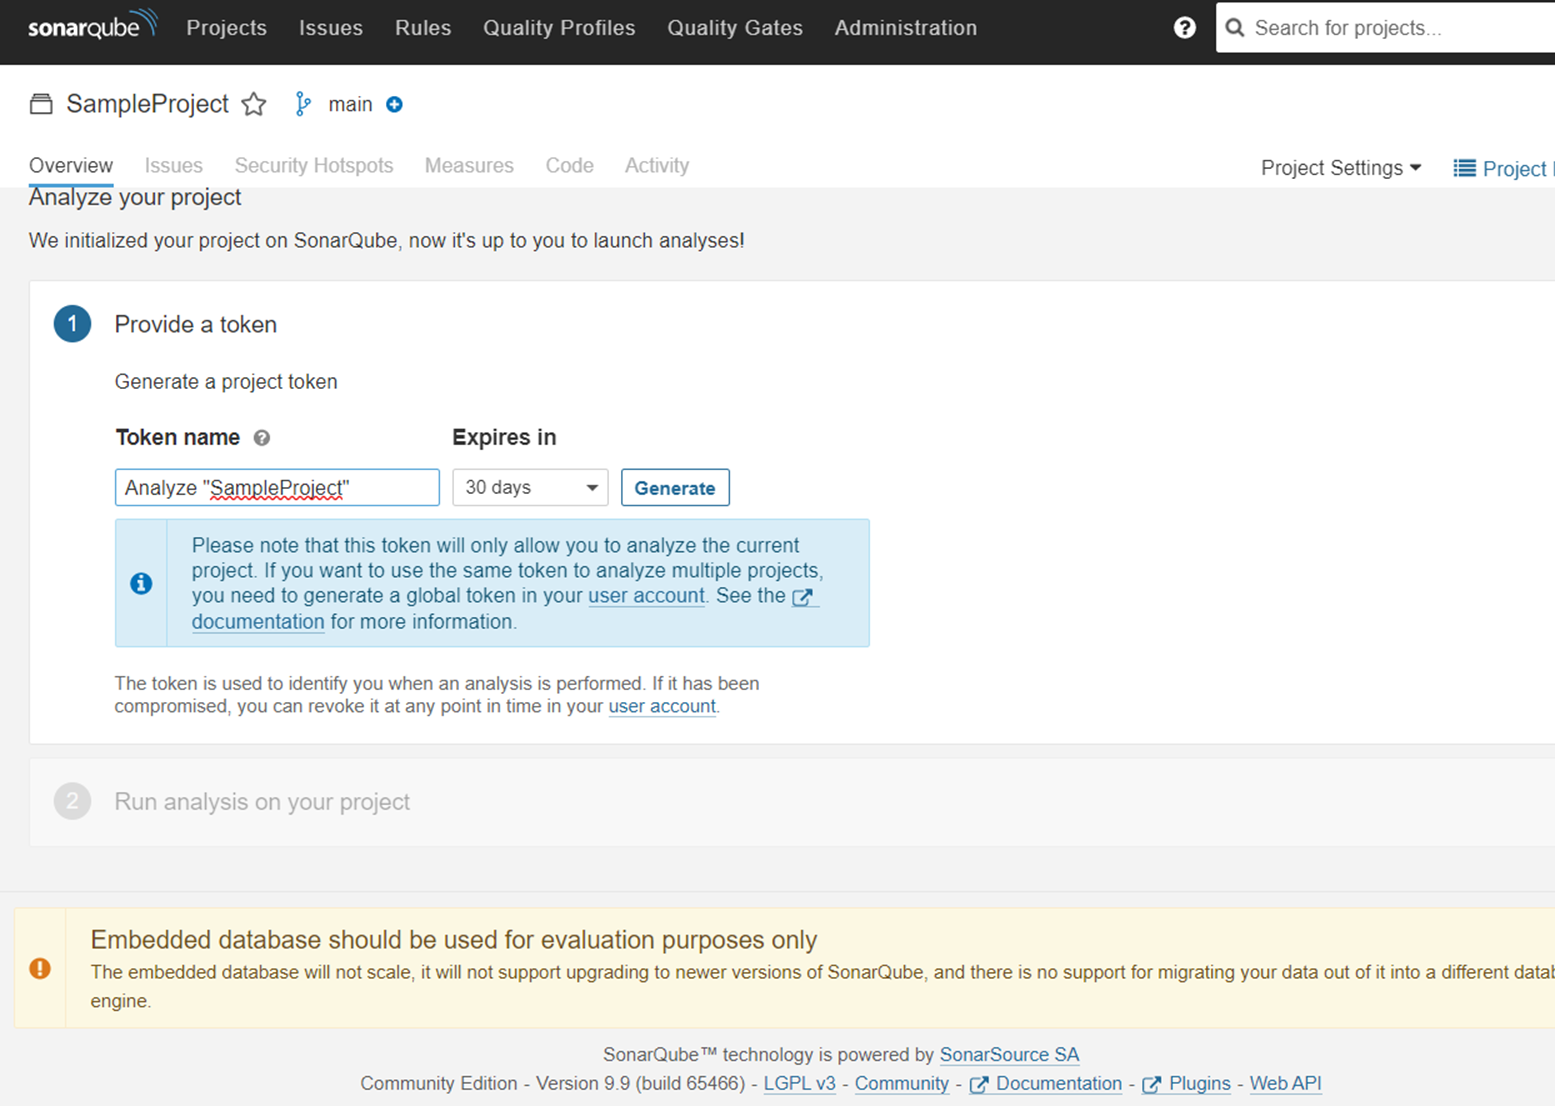Open Project Information via list icon

(1463, 168)
